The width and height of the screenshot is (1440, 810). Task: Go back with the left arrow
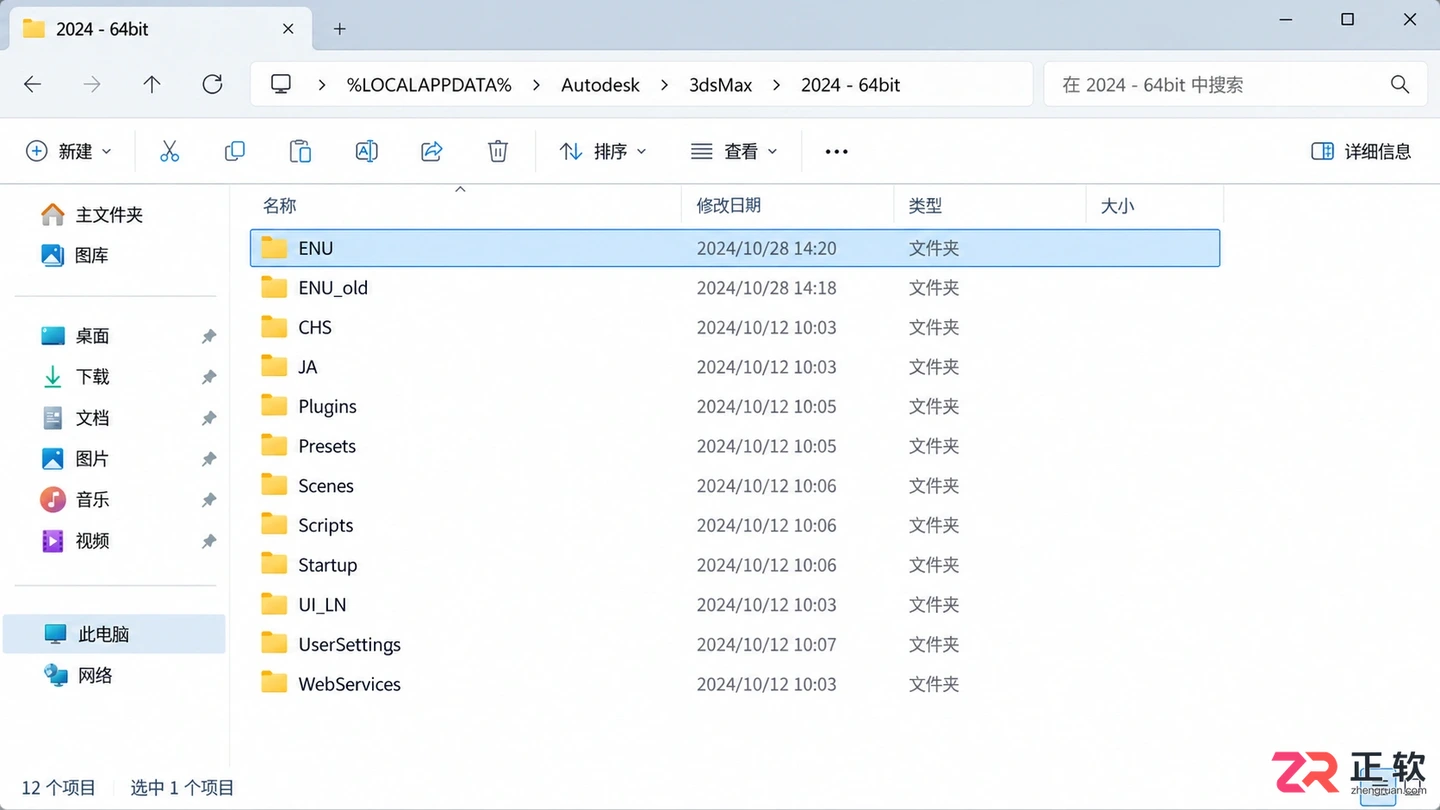click(32, 85)
